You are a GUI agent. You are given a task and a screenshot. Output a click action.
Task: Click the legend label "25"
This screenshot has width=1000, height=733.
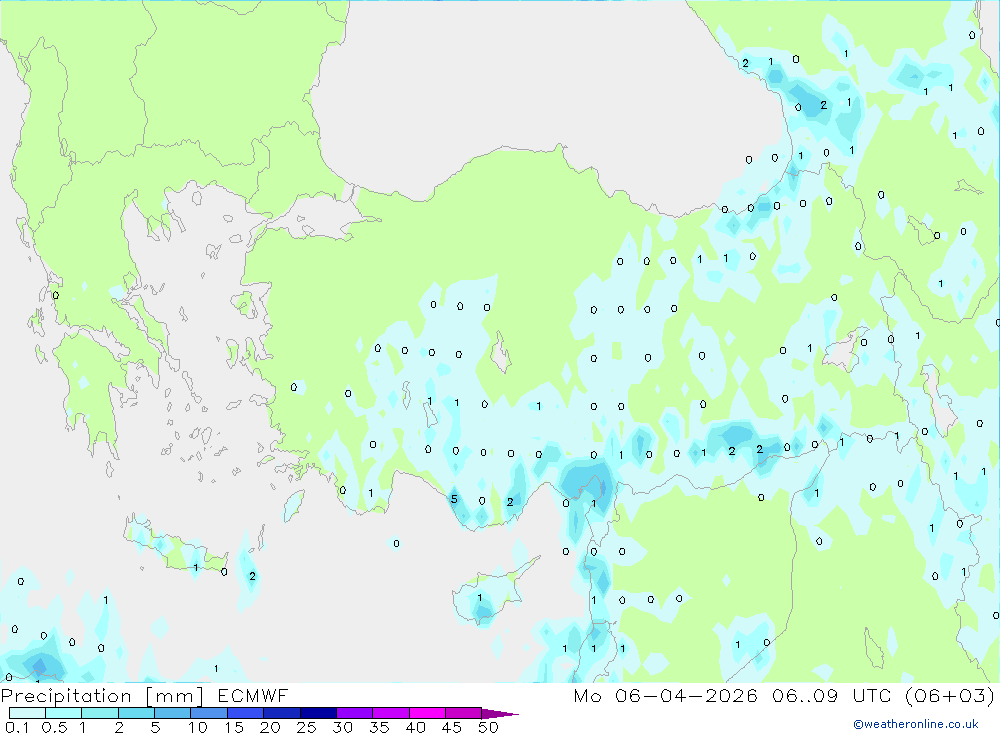[306, 727]
